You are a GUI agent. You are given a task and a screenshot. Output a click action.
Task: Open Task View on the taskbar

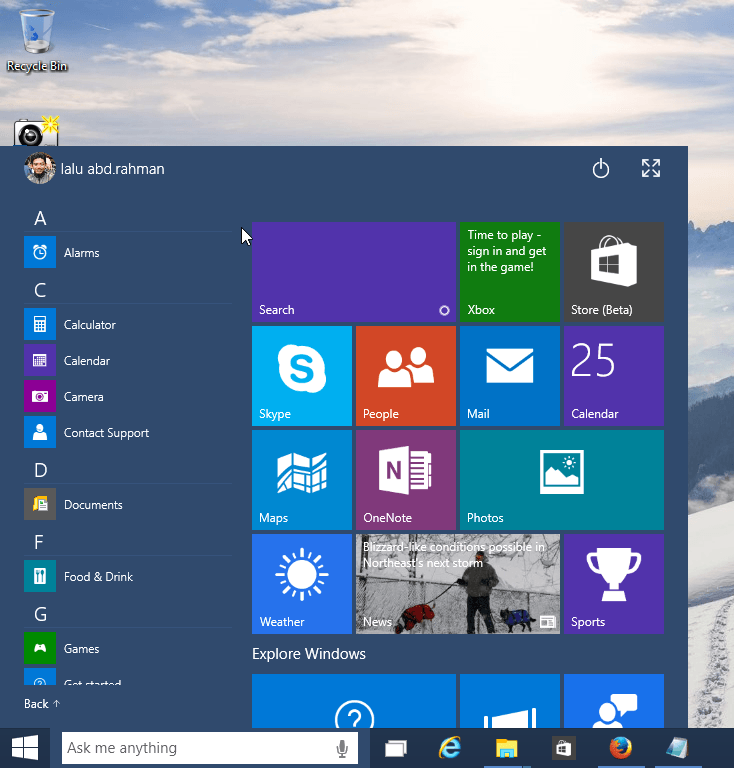[396, 748]
